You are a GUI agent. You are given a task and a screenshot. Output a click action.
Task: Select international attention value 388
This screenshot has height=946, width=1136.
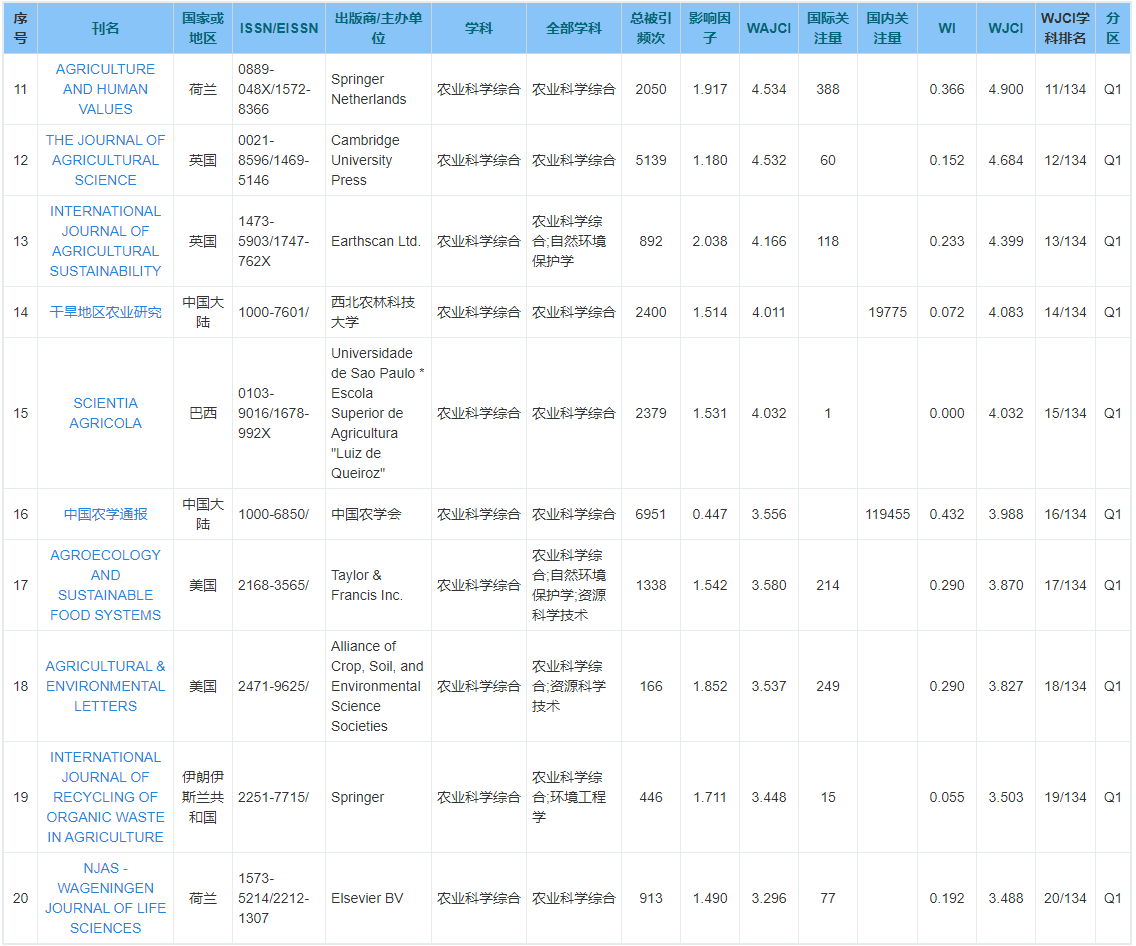828,89
